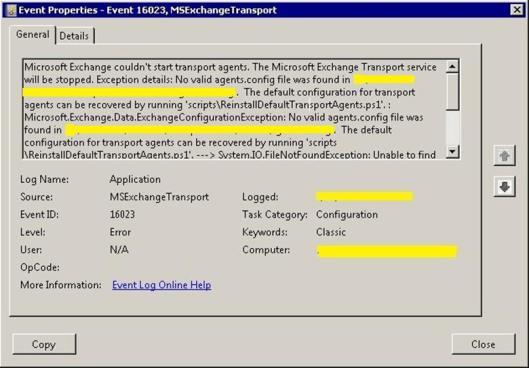Select the General tab
The height and width of the screenshot is (368, 529).
pos(33,35)
